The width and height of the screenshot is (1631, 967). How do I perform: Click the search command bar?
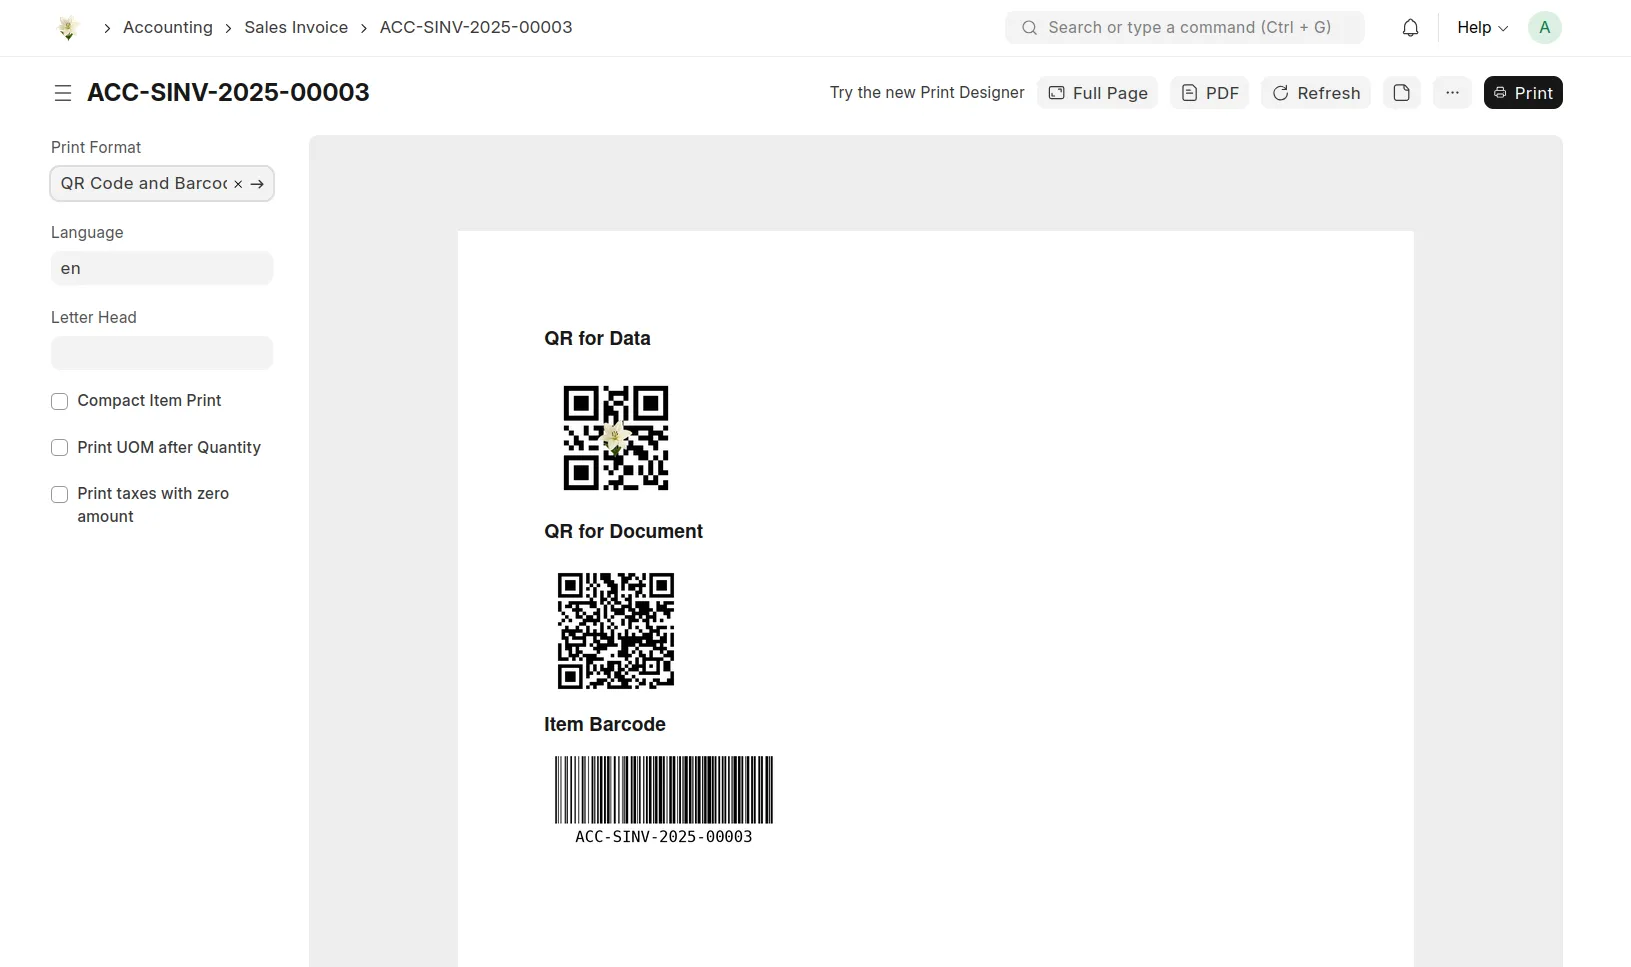pyautogui.click(x=1184, y=28)
